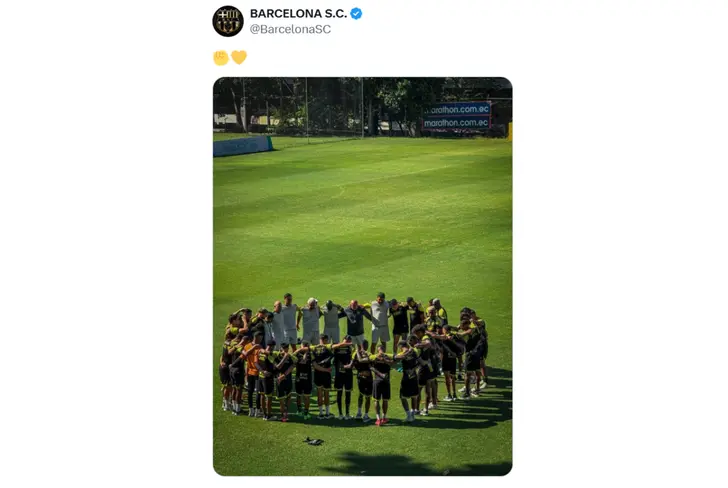
Task: Click the blue sideline board in photo
Action: tap(243, 146)
